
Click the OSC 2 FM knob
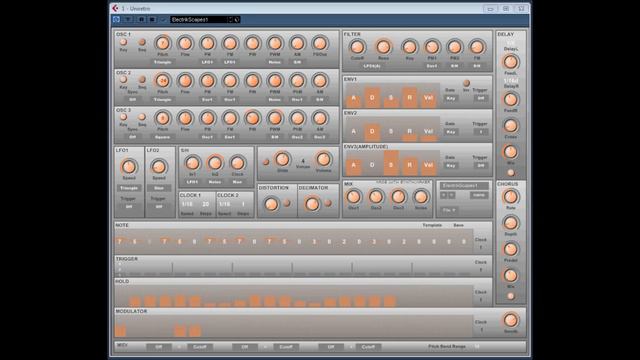pos(230,81)
